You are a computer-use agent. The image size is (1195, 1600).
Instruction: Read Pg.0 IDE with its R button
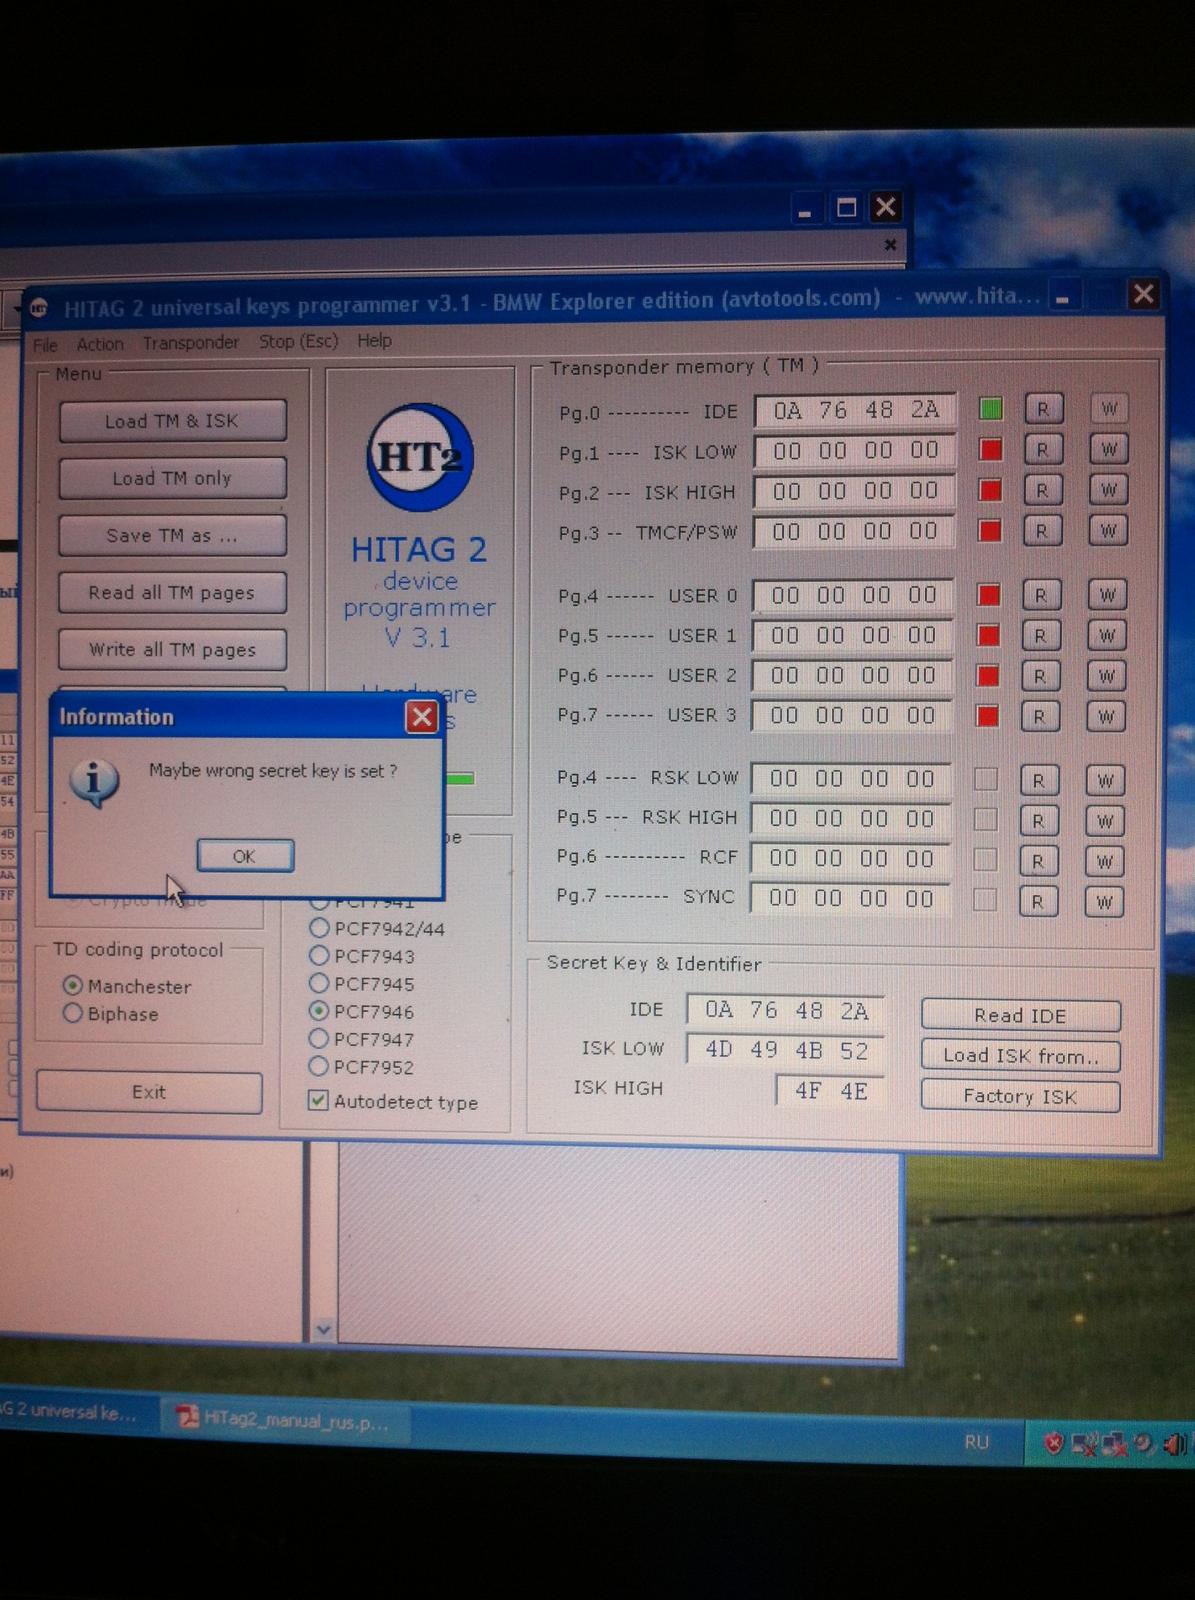(1042, 409)
